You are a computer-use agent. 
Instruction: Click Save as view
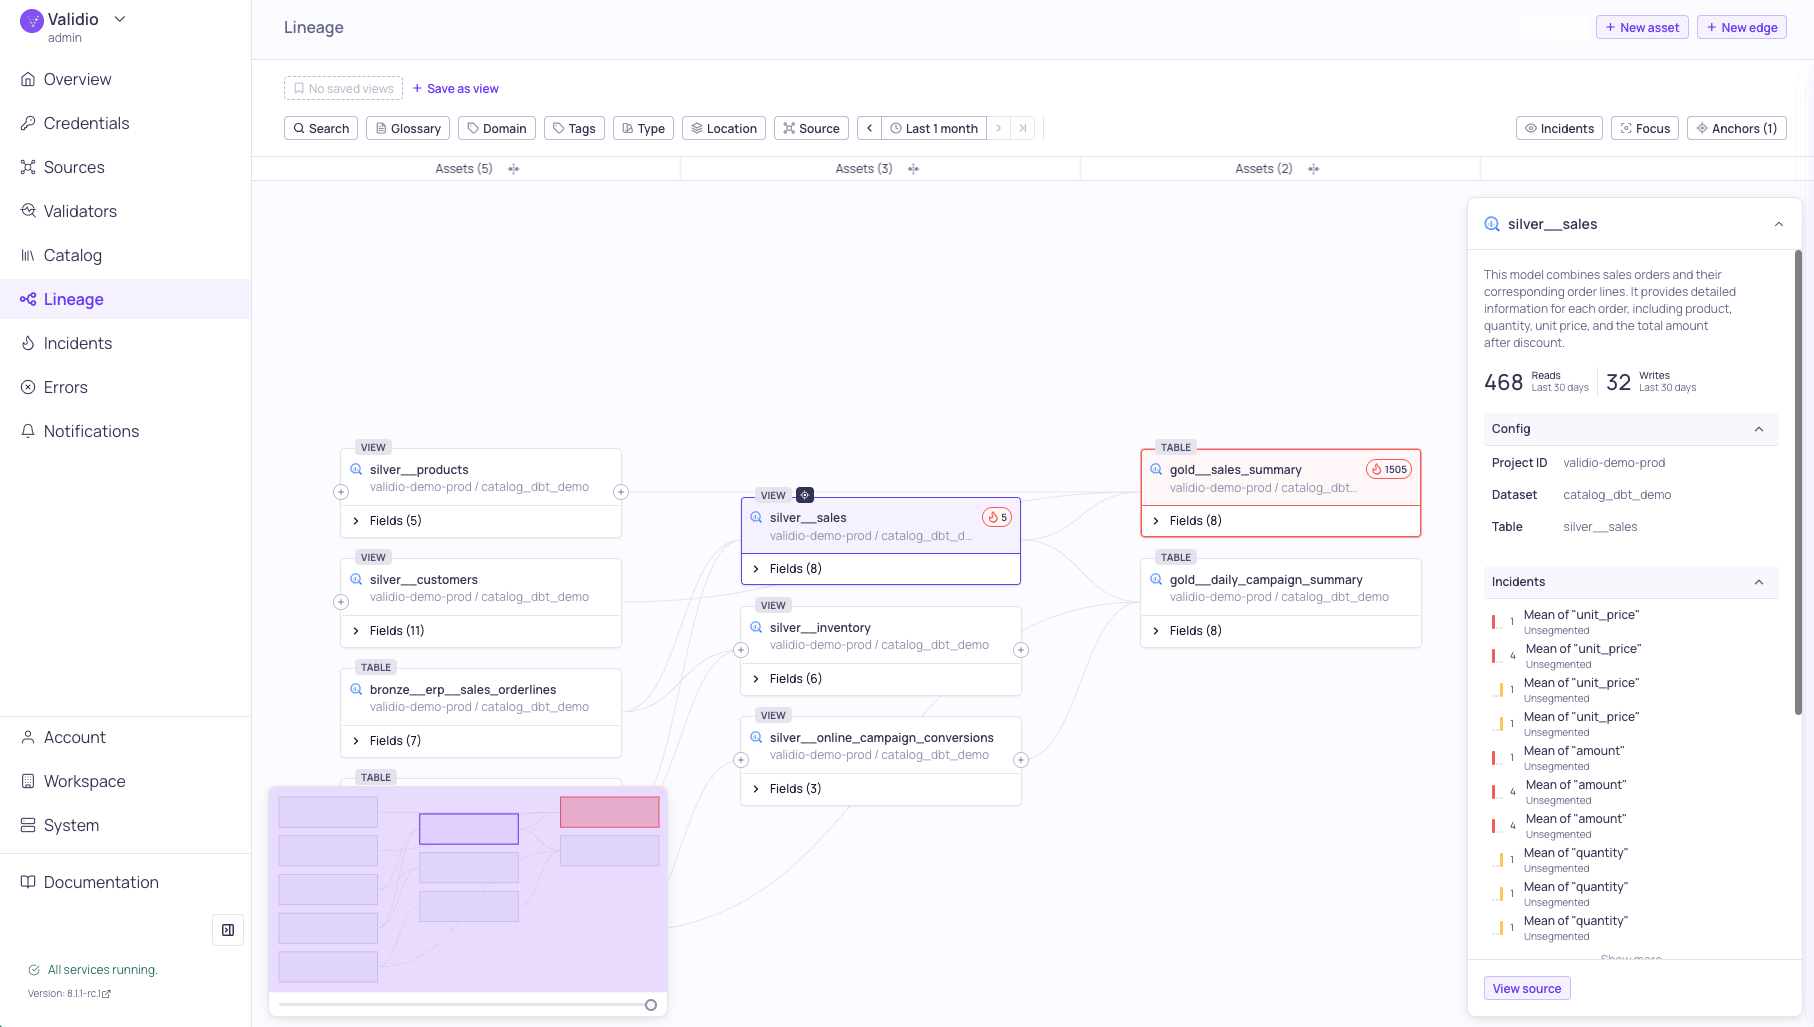[455, 88]
